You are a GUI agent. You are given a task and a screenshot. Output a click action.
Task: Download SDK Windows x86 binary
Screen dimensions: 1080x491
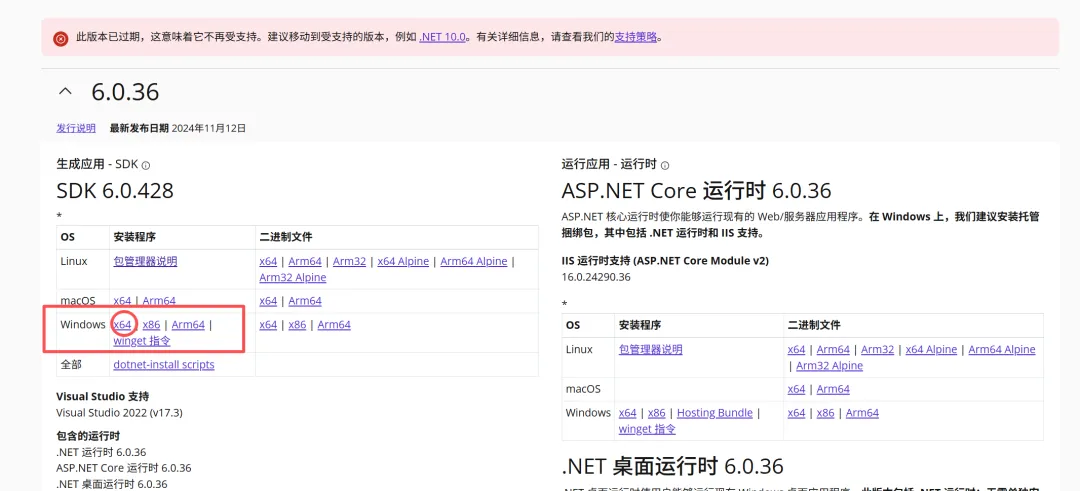tap(298, 324)
